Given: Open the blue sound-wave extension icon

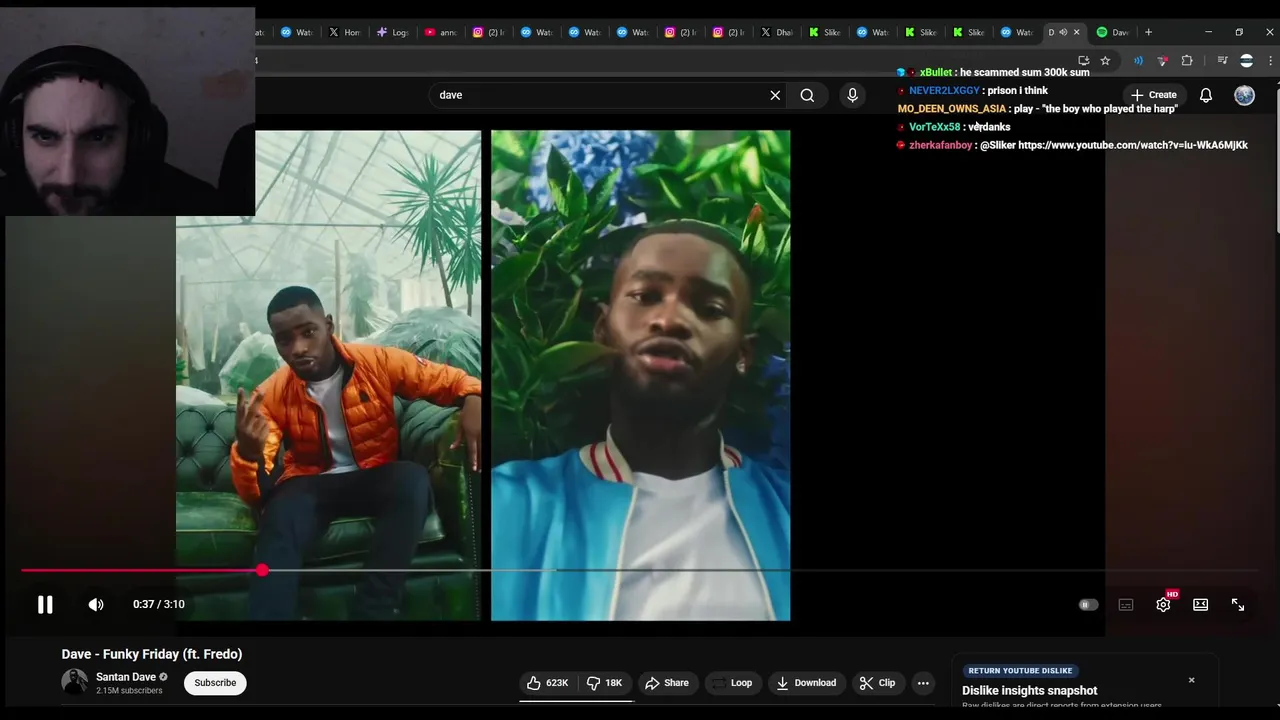Looking at the screenshot, I should tap(1138, 61).
